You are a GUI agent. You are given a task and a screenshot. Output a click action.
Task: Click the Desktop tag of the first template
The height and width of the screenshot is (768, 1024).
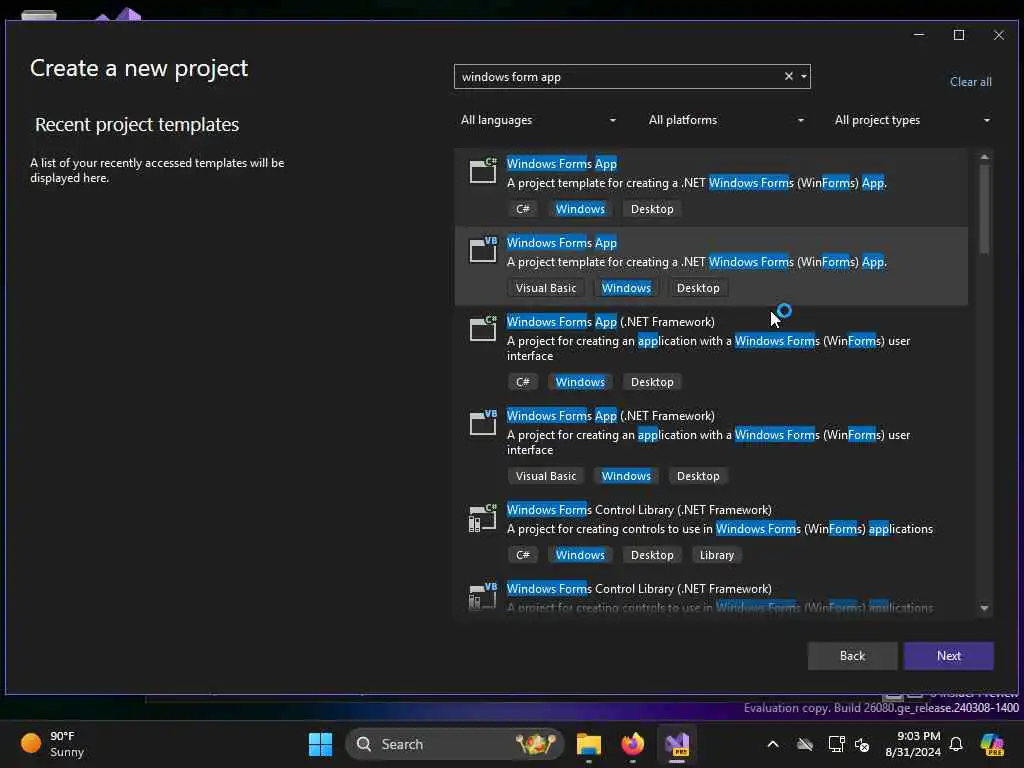click(x=652, y=209)
